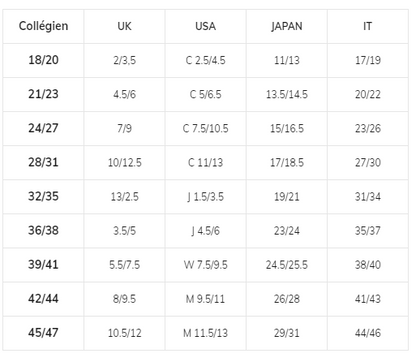Click the 36/38 size row label
416x362 pixels.
coord(43,230)
